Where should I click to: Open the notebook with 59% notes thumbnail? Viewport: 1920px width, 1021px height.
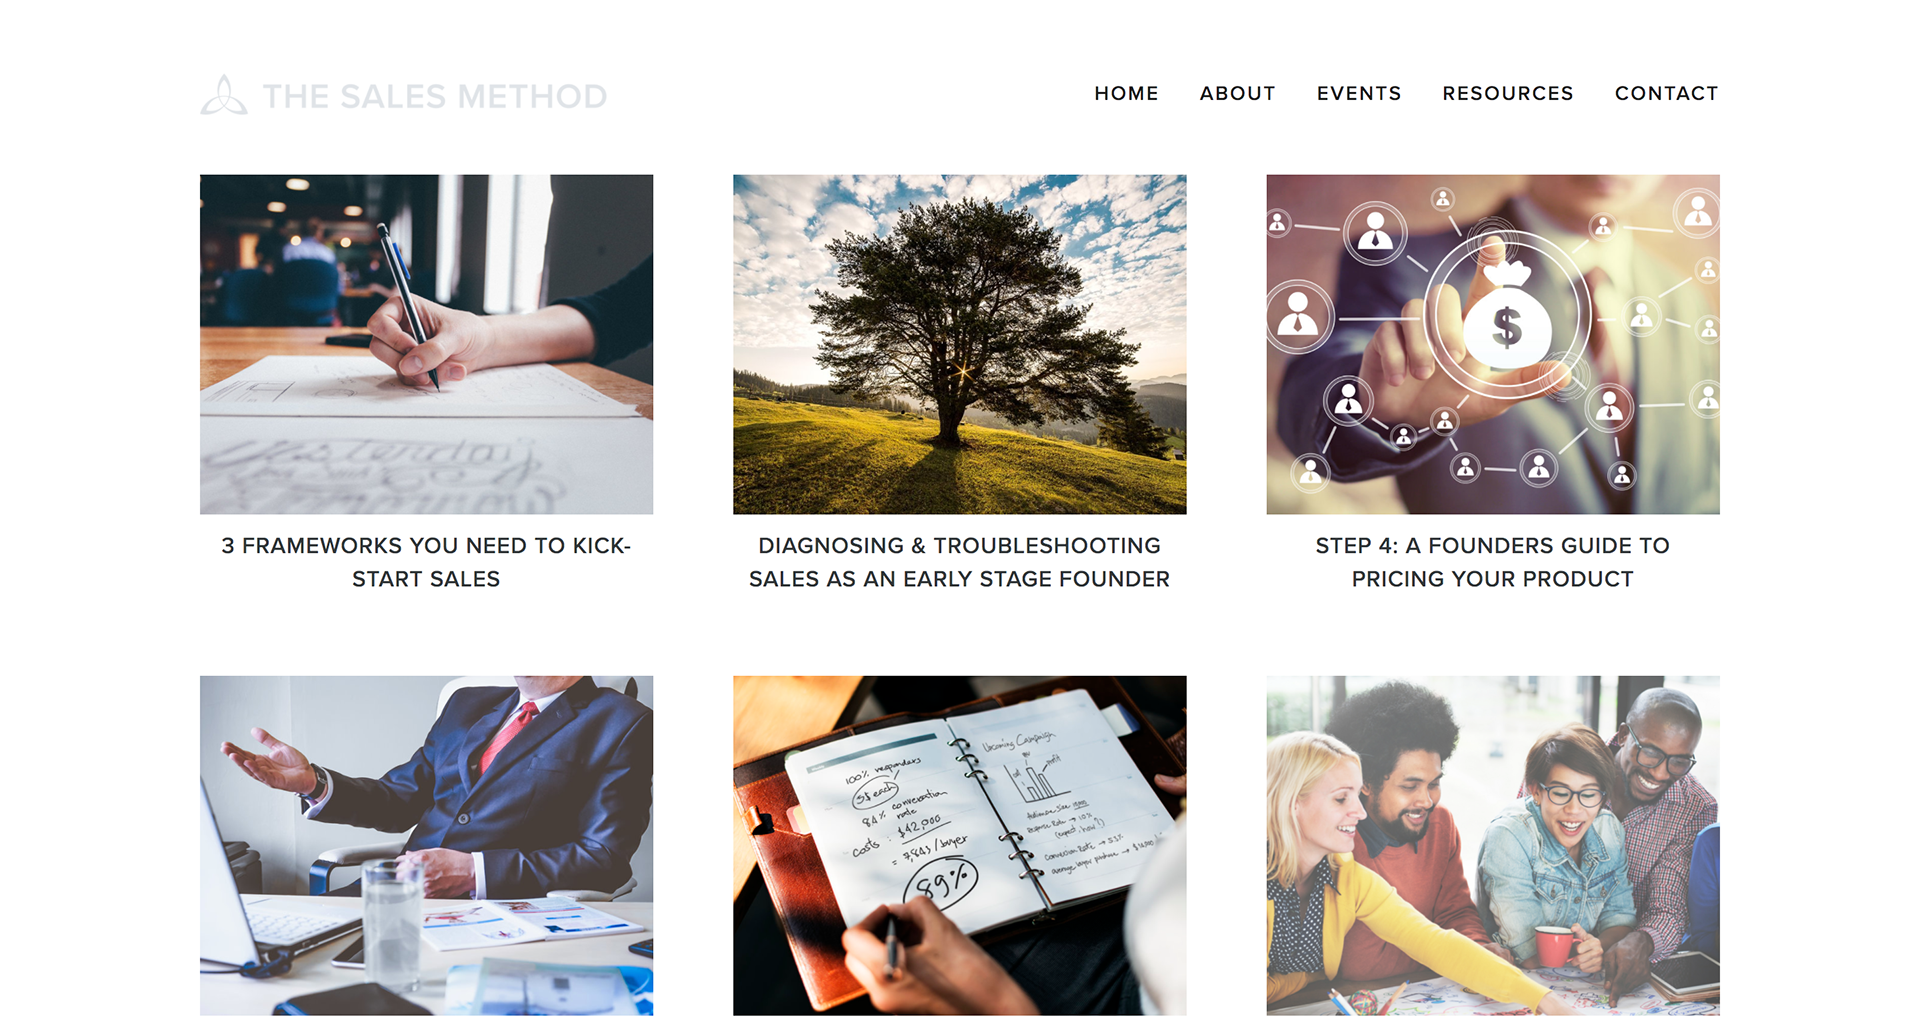click(x=960, y=846)
